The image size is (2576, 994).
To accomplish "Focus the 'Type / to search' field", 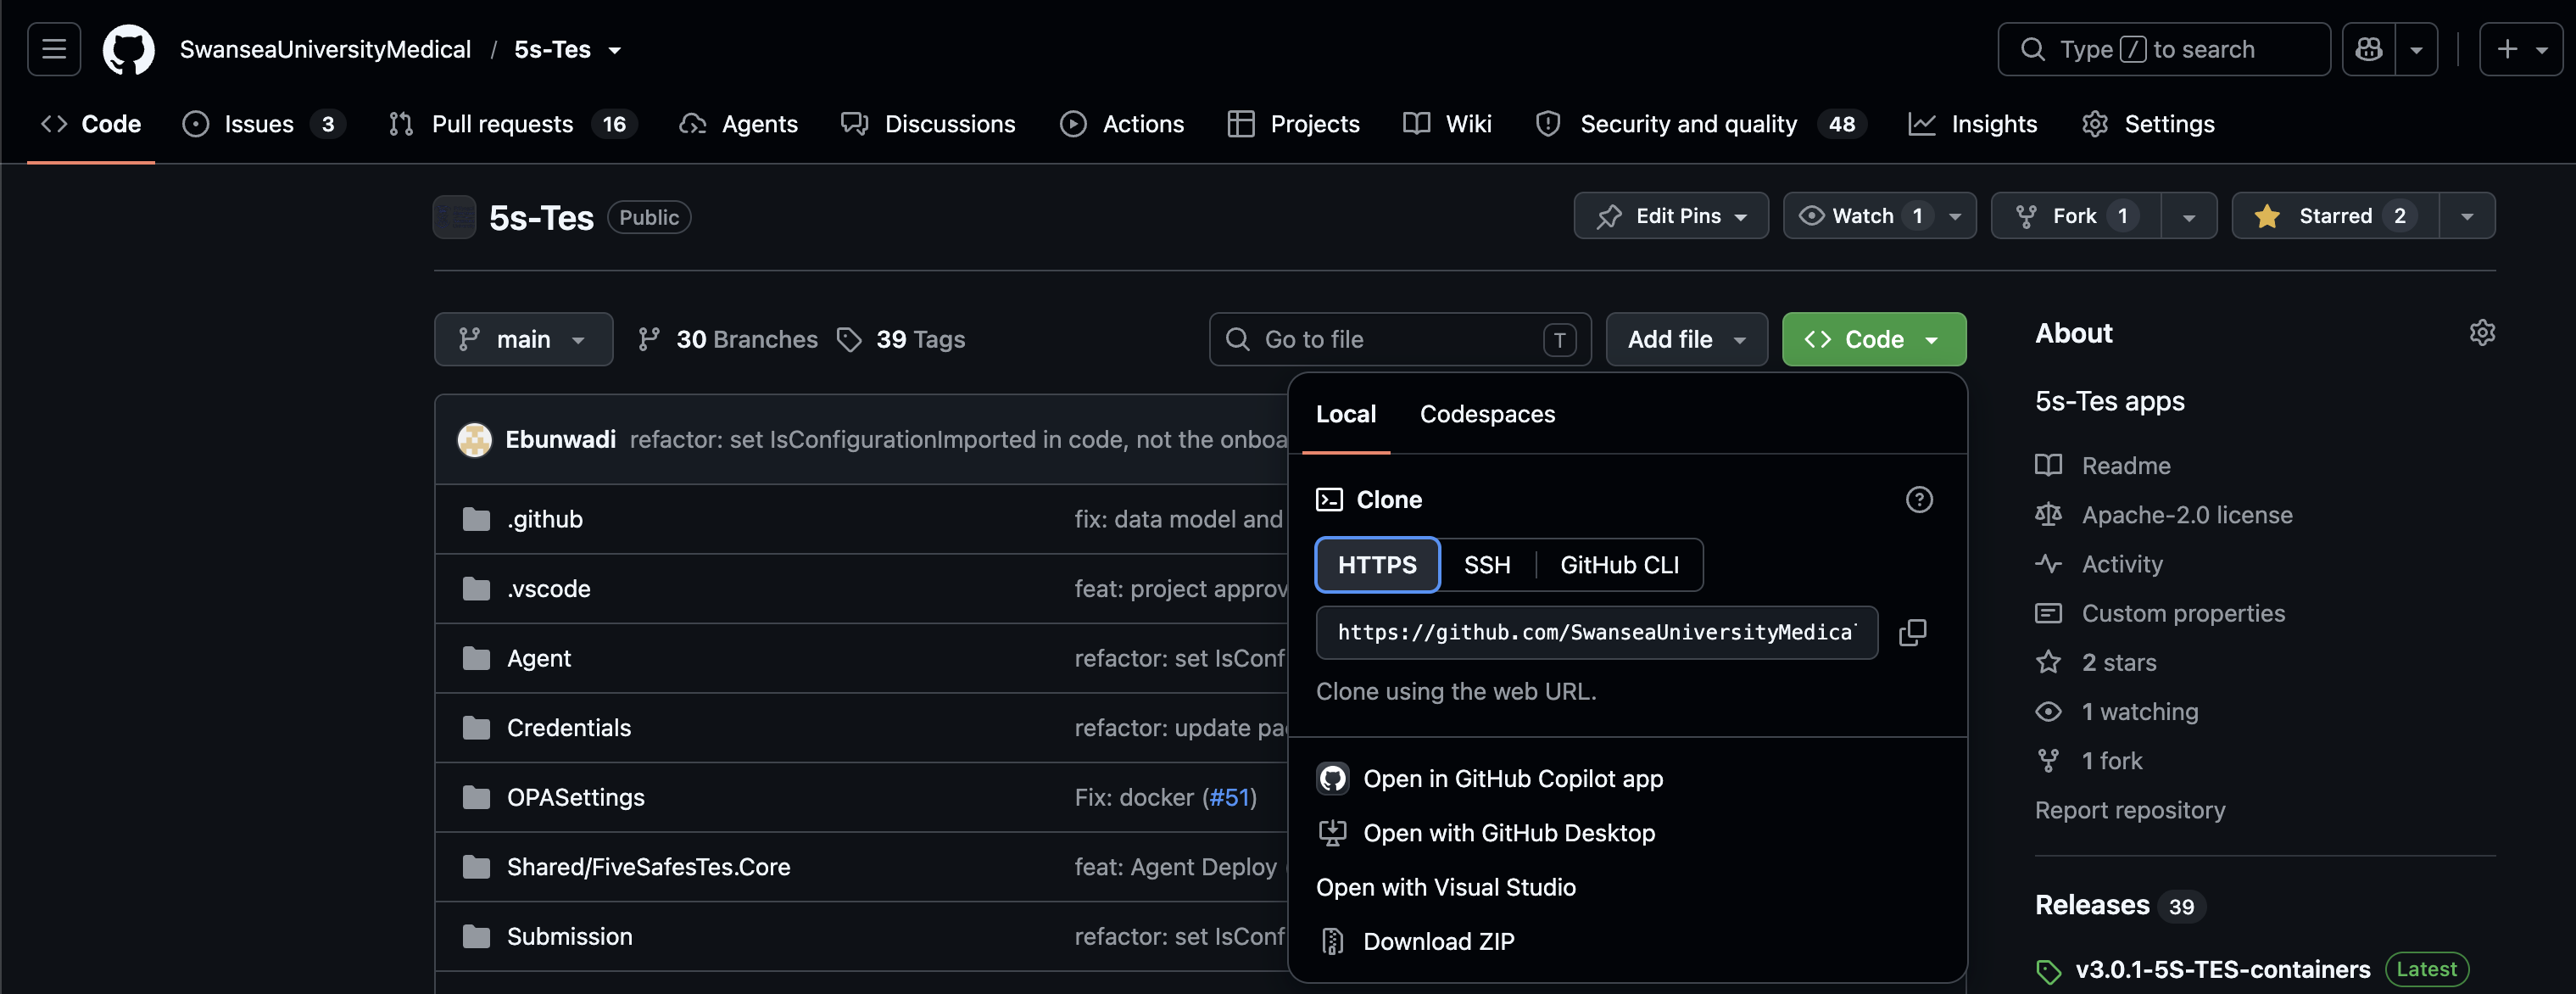I will point(2163,49).
